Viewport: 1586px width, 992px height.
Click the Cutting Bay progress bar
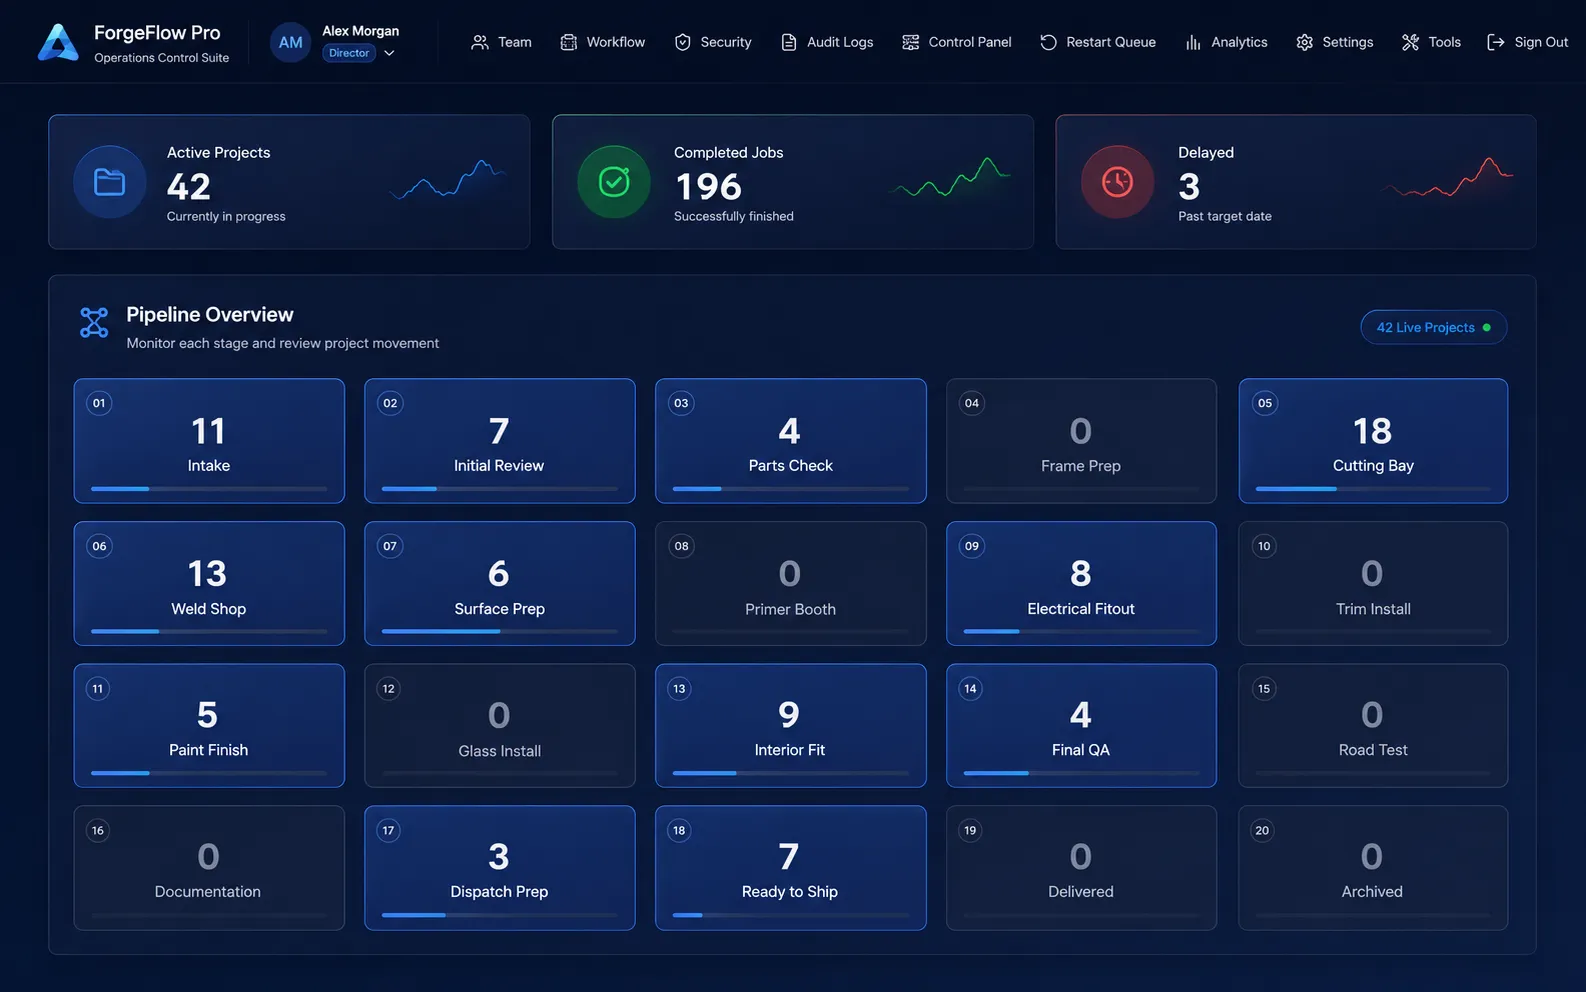click(x=1373, y=489)
